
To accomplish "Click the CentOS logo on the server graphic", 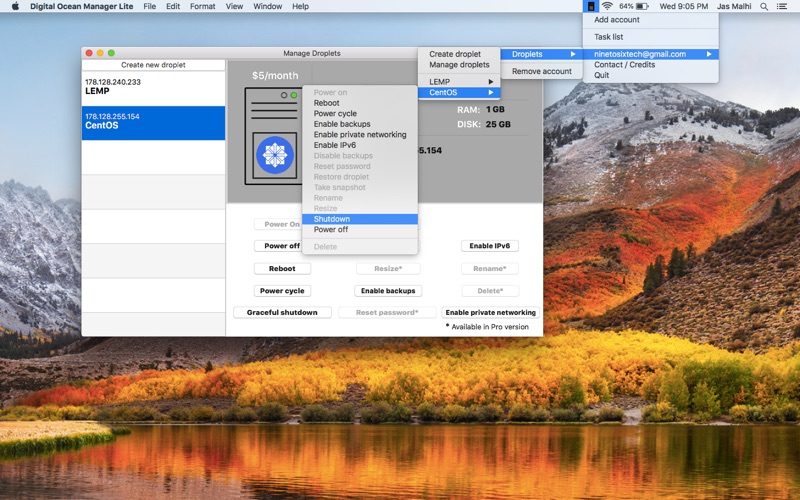I will (x=273, y=154).
